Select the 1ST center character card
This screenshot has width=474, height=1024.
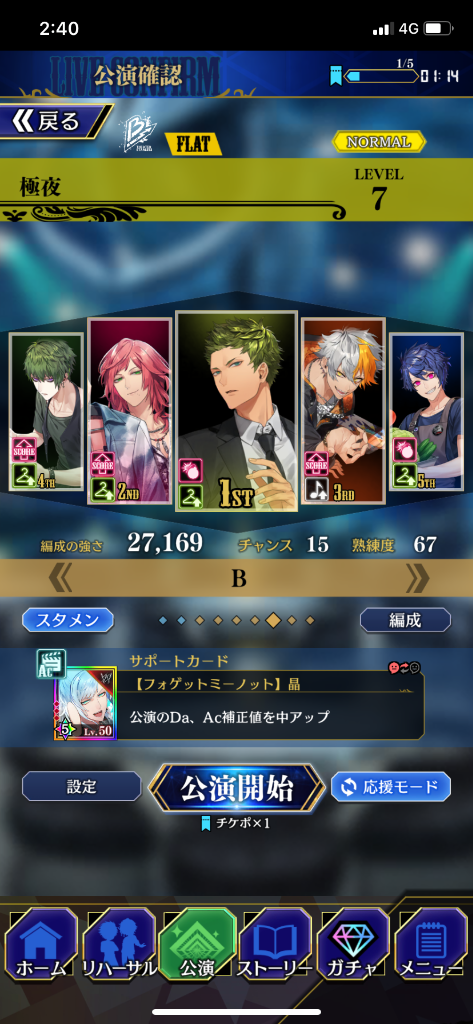tap(237, 411)
